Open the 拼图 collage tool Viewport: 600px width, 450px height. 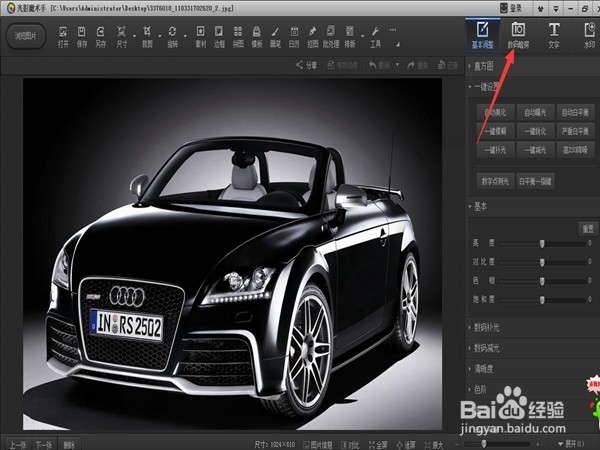[238, 37]
